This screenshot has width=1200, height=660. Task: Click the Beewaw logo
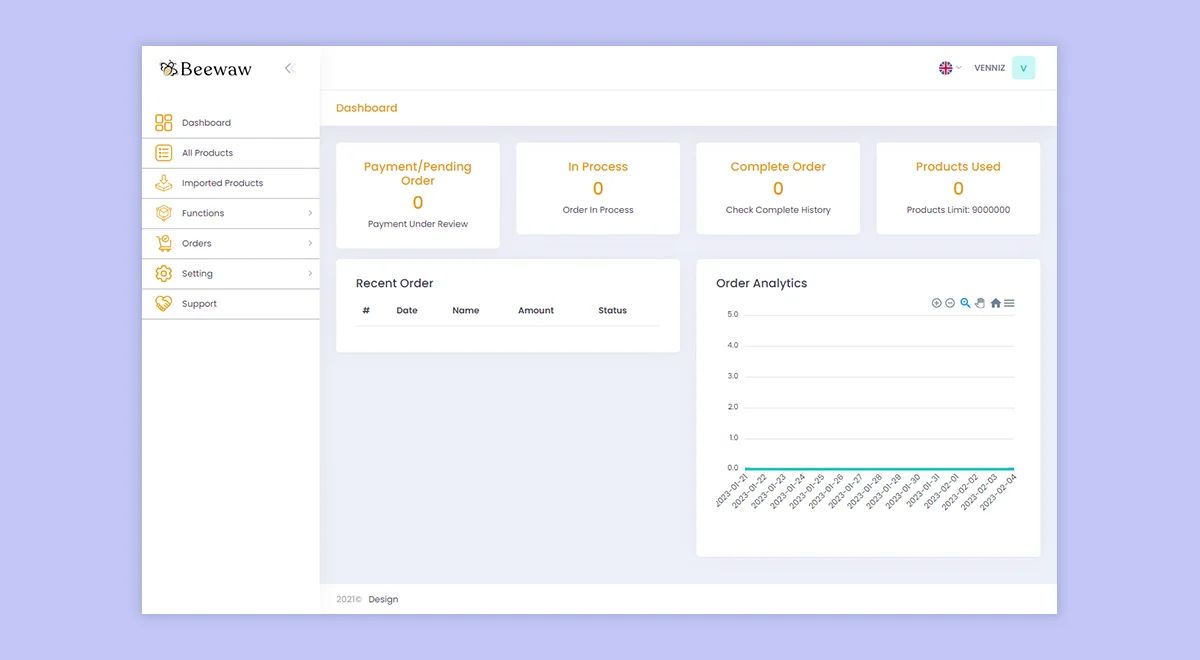[x=206, y=69]
